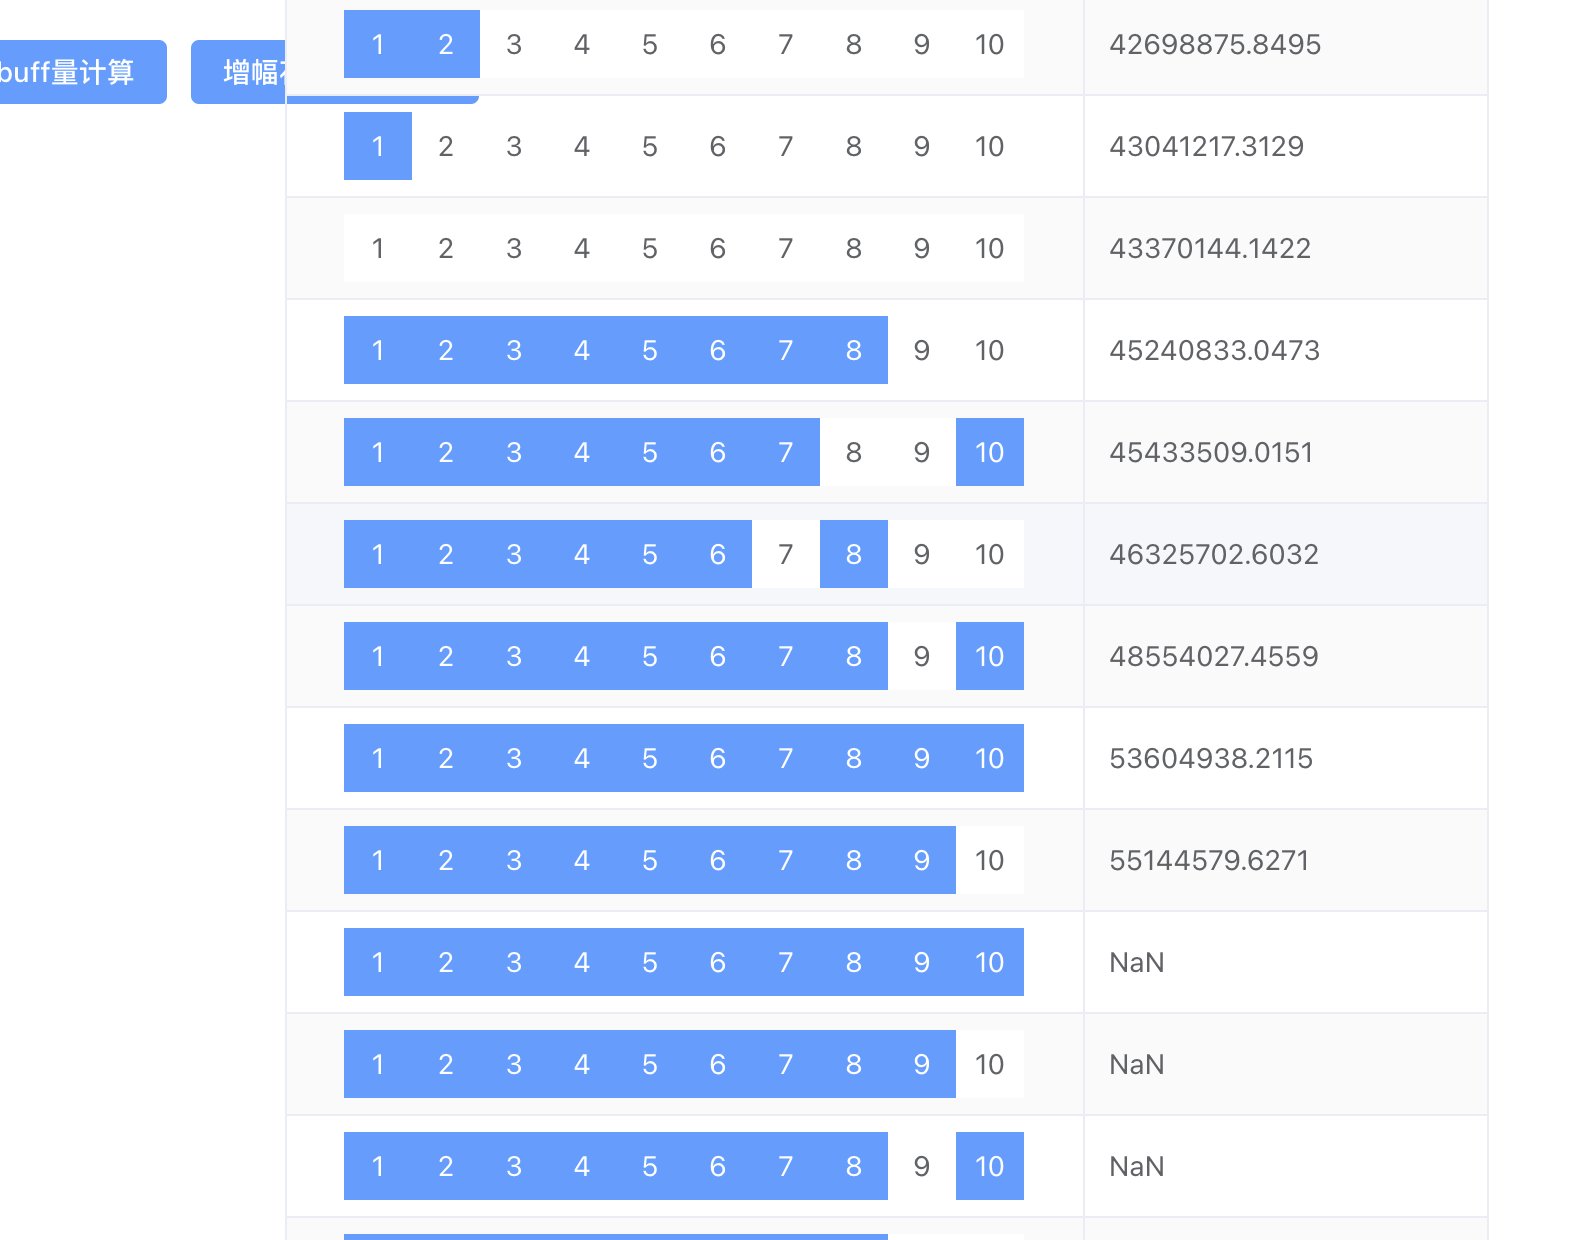Deselect number 2 in the 42698875.8495 row
The image size is (1594, 1240).
tap(446, 44)
